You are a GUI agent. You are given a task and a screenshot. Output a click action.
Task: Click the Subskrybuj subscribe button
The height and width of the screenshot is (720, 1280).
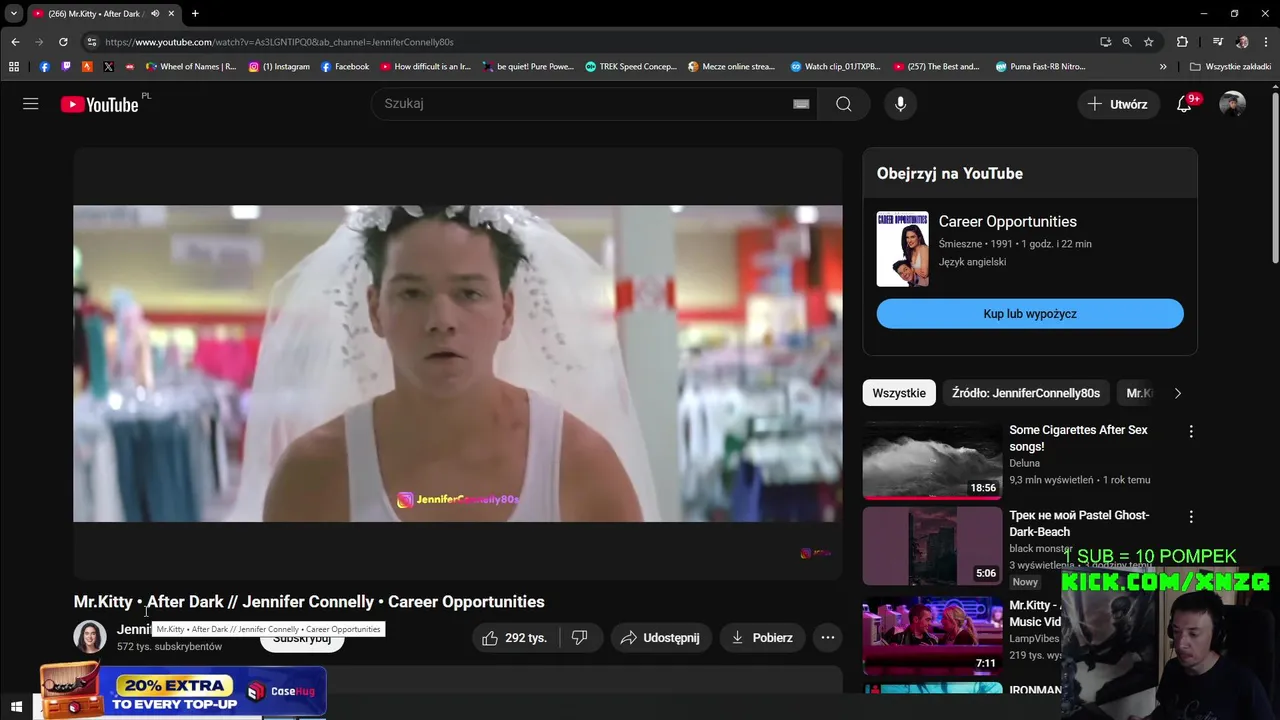point(302,638)
